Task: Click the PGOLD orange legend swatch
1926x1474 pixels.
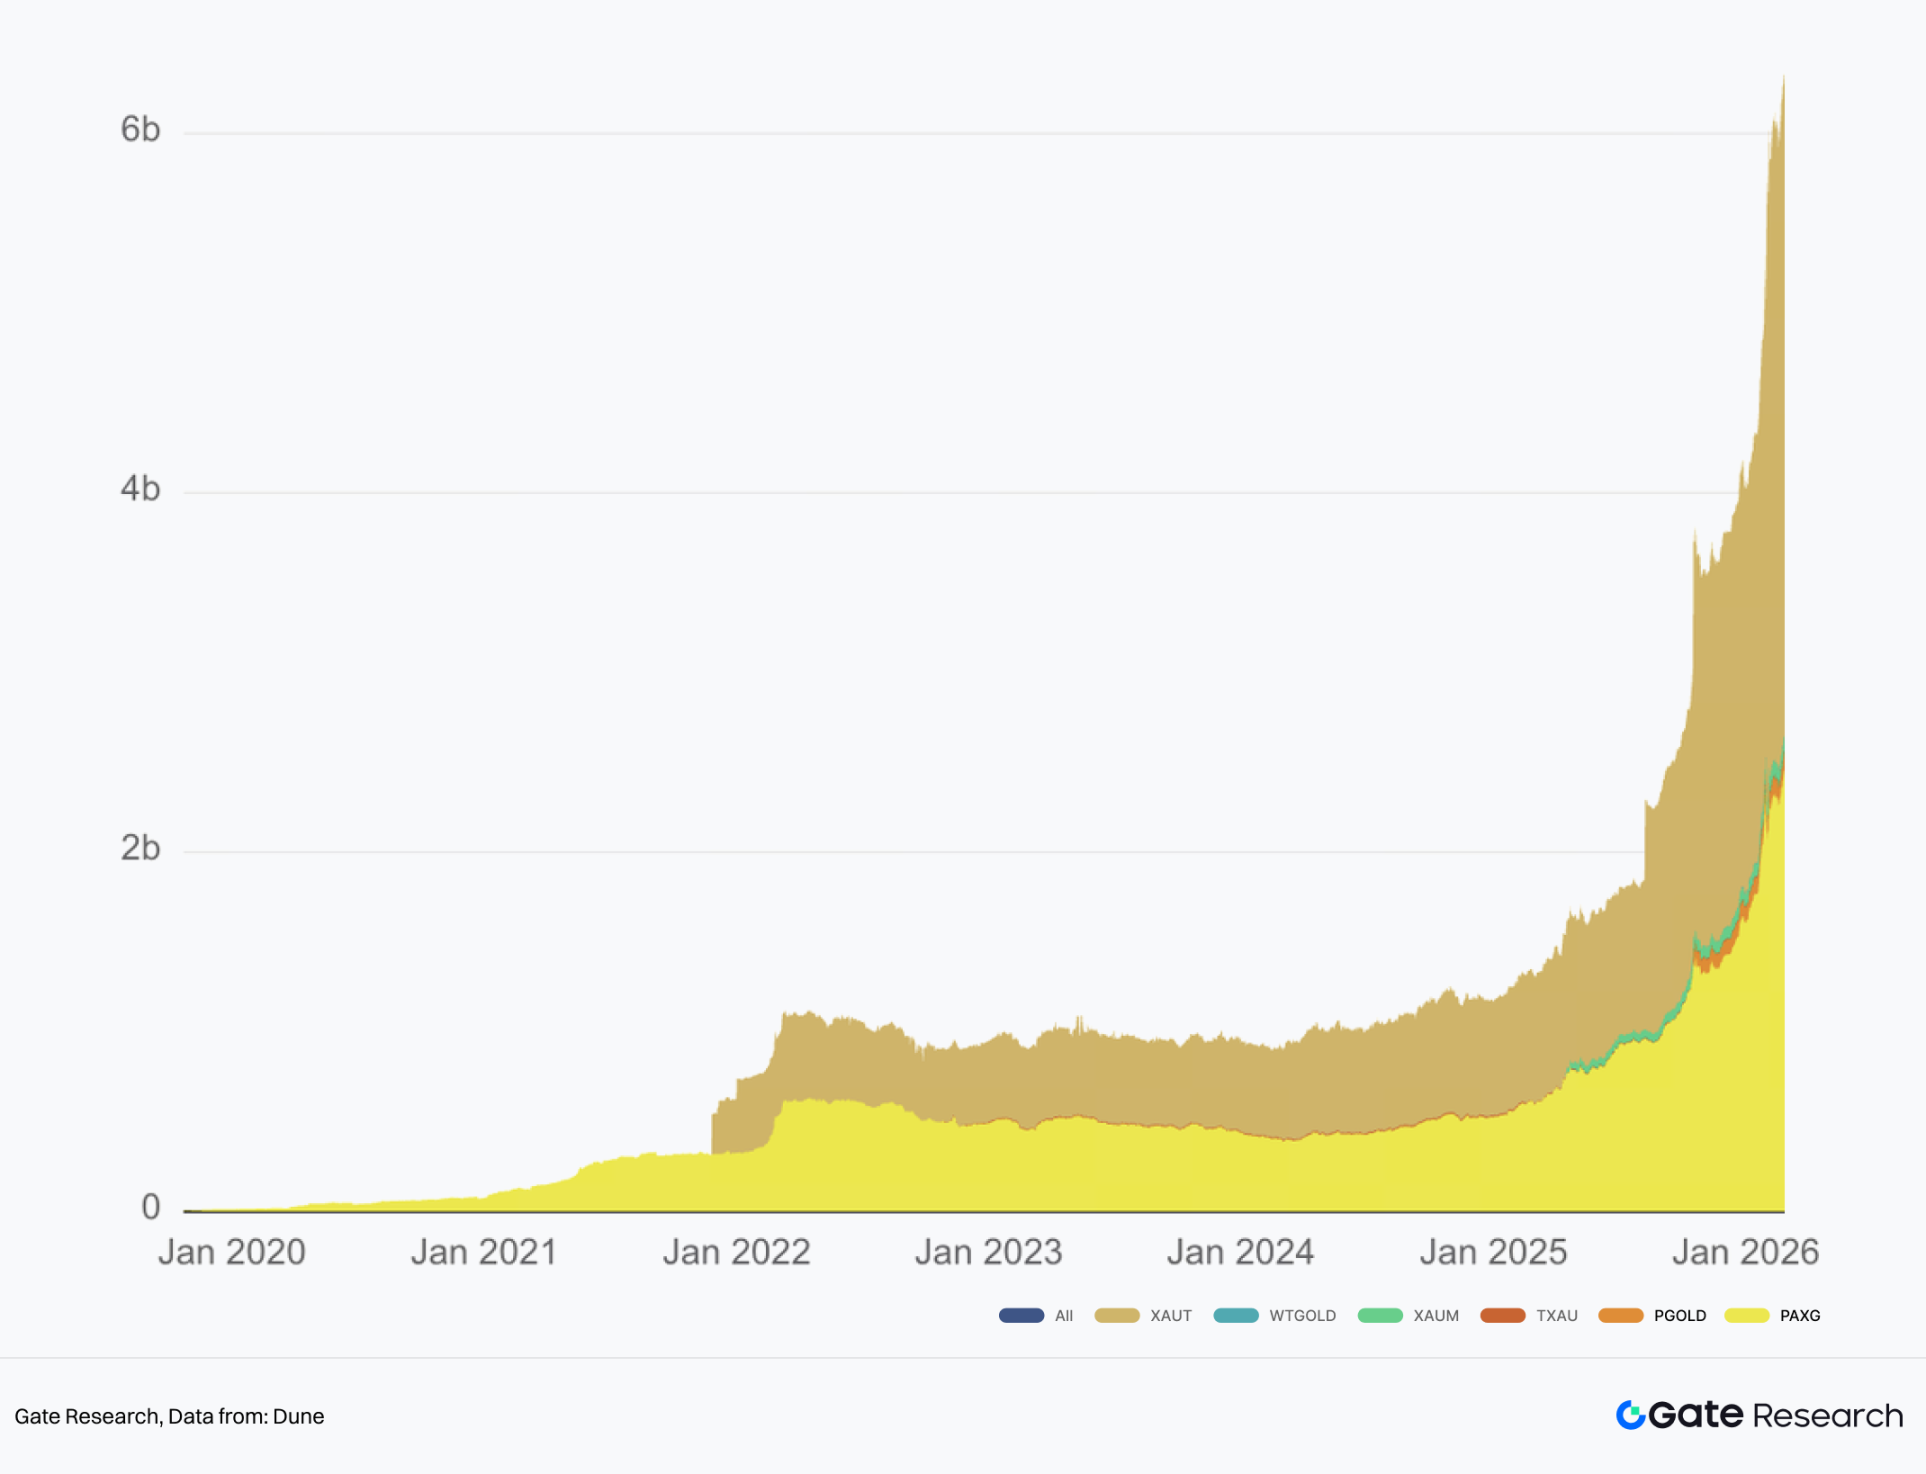Action: [1621, 1315]
